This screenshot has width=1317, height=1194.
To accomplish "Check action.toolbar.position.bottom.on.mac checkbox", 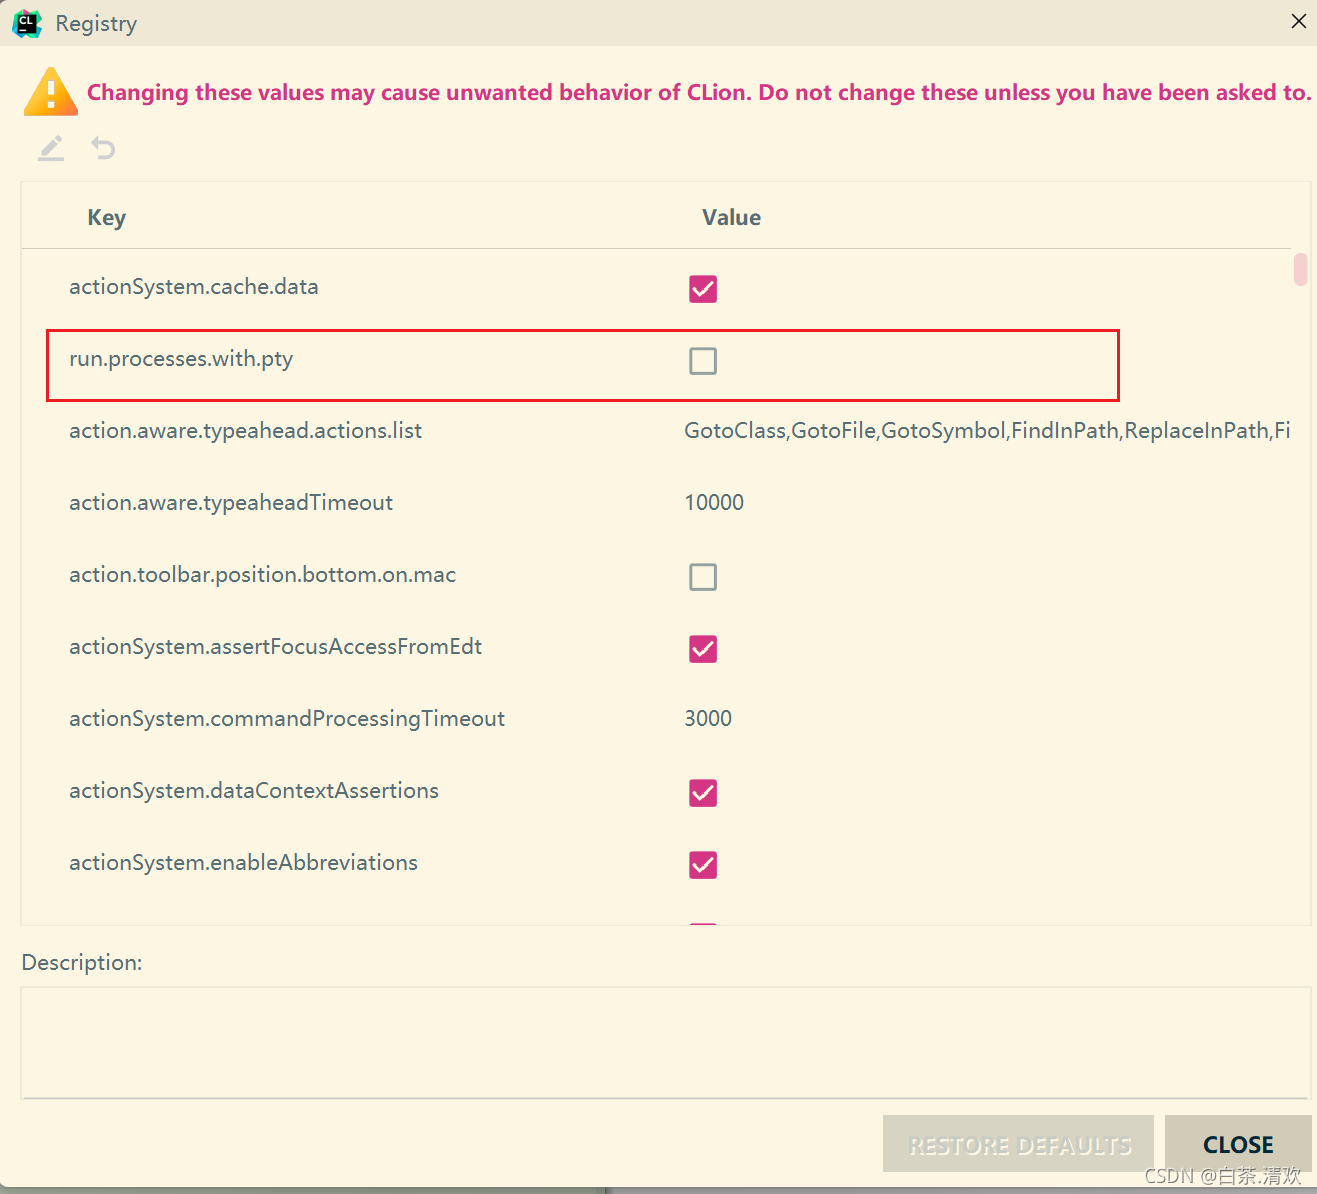I will tap(703, 577).
